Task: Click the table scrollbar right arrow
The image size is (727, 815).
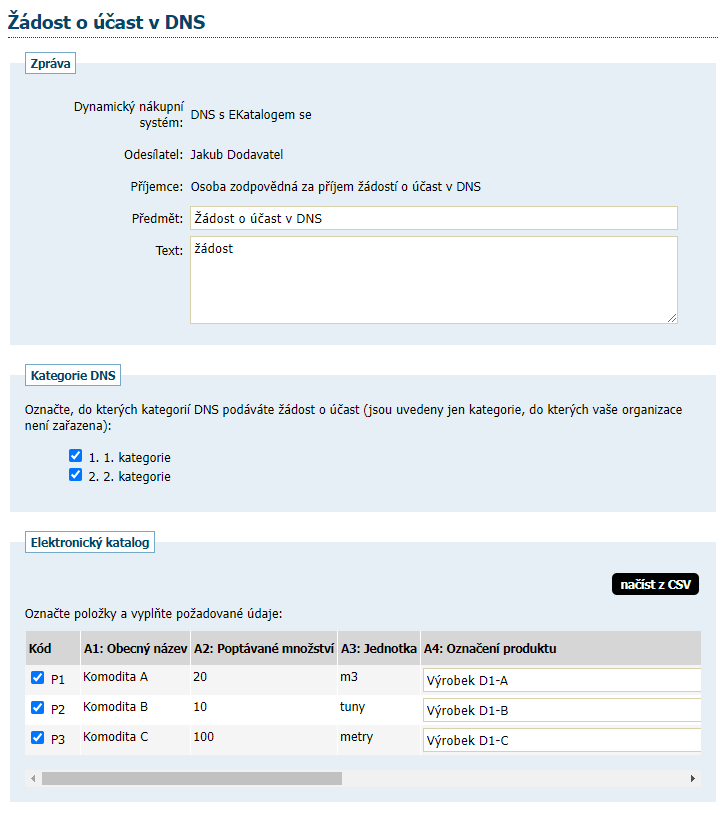Action: tap(692, 778)
